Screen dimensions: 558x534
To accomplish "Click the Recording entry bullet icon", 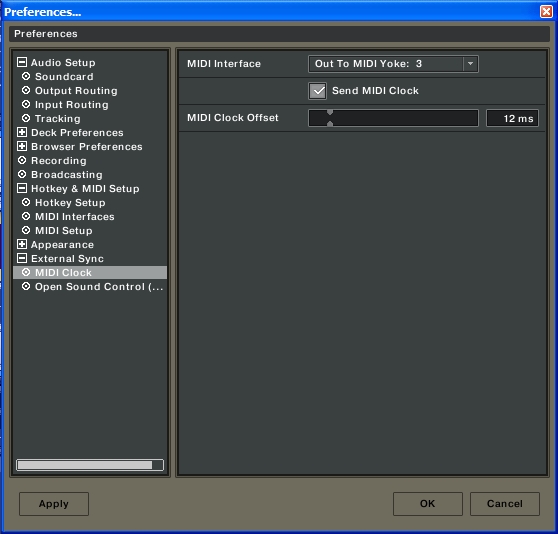I will coord(22,160).
